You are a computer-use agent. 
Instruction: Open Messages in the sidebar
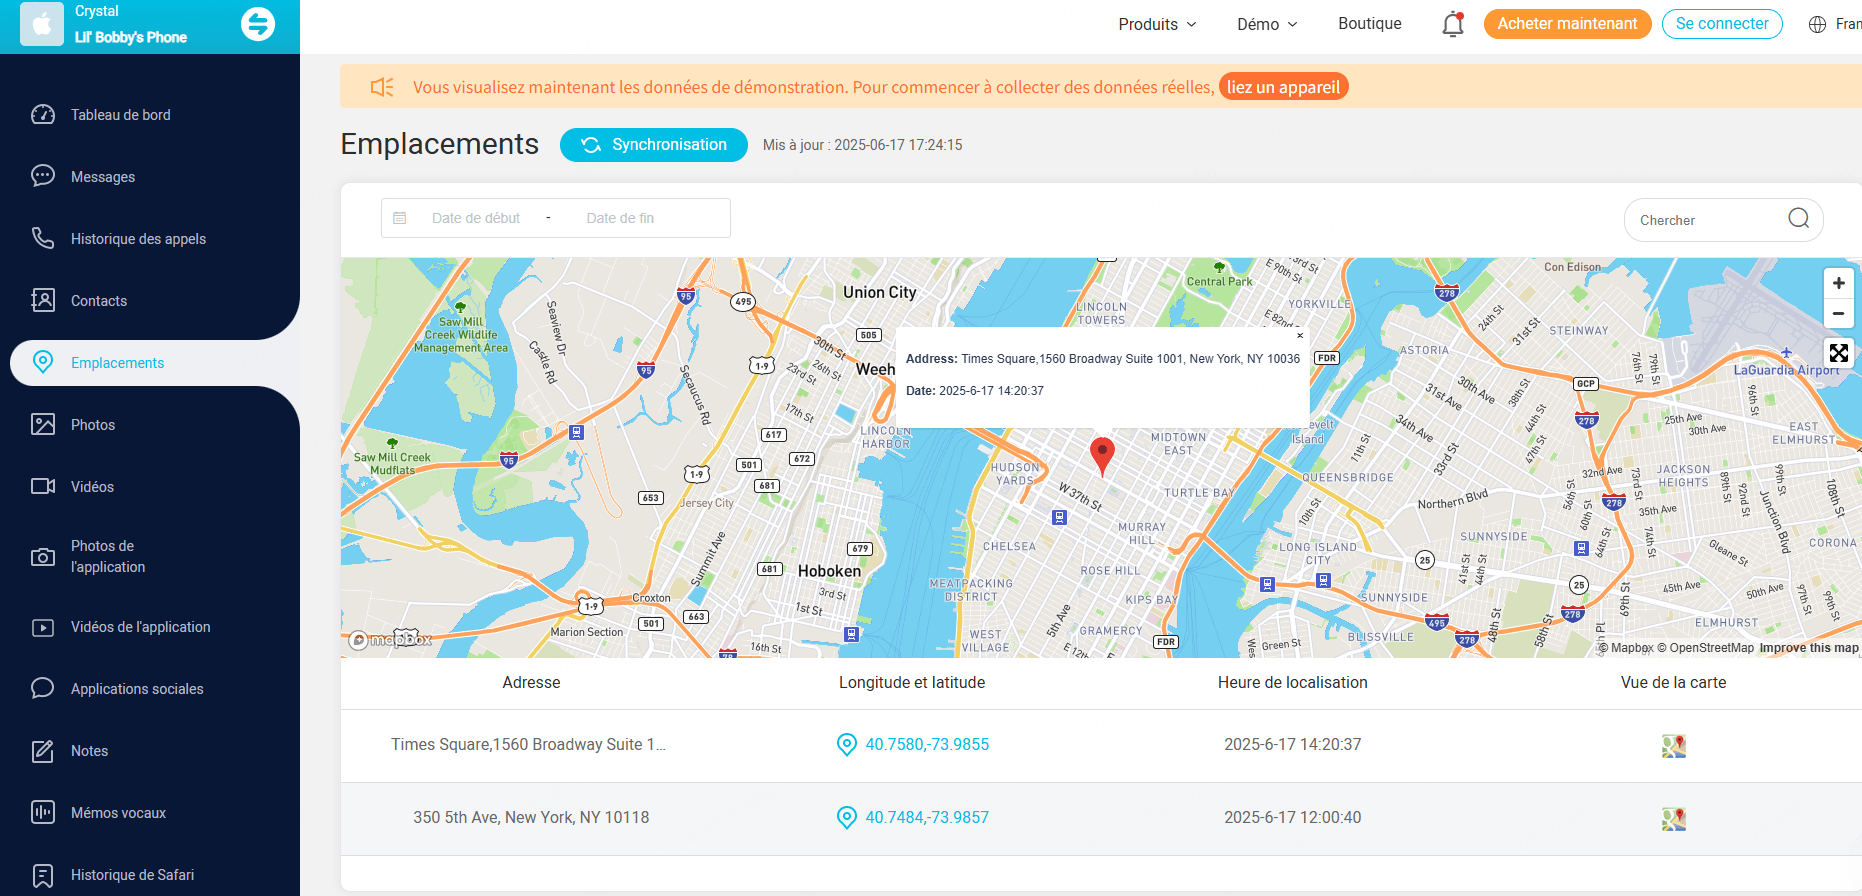coord(103,177)
